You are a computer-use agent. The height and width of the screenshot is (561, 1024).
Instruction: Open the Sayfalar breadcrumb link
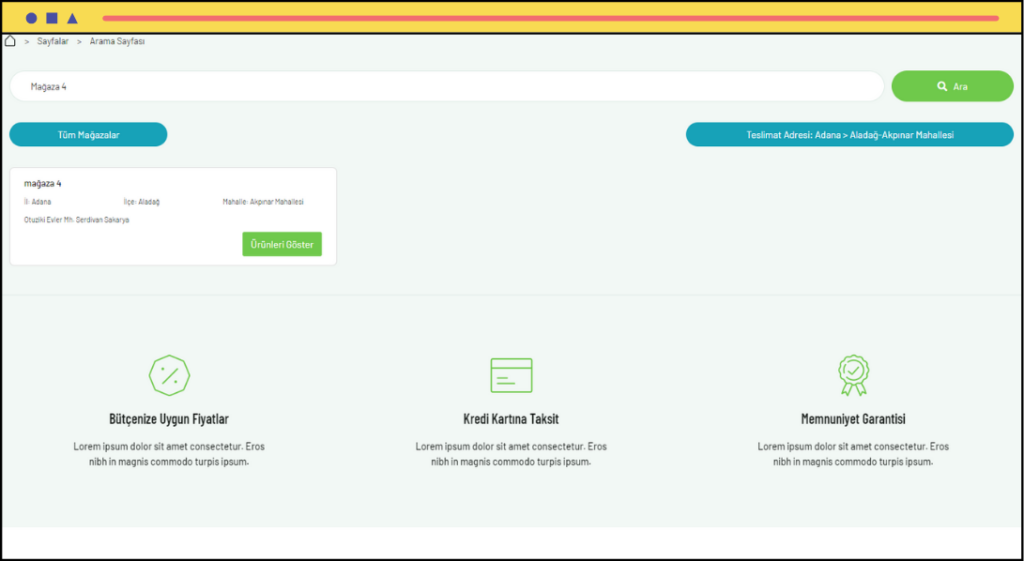coord(53,41)
